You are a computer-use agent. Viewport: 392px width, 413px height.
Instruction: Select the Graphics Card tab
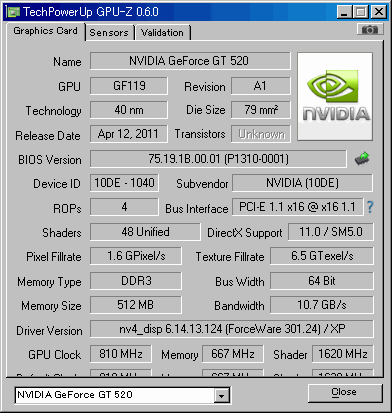tap(45, 31)
